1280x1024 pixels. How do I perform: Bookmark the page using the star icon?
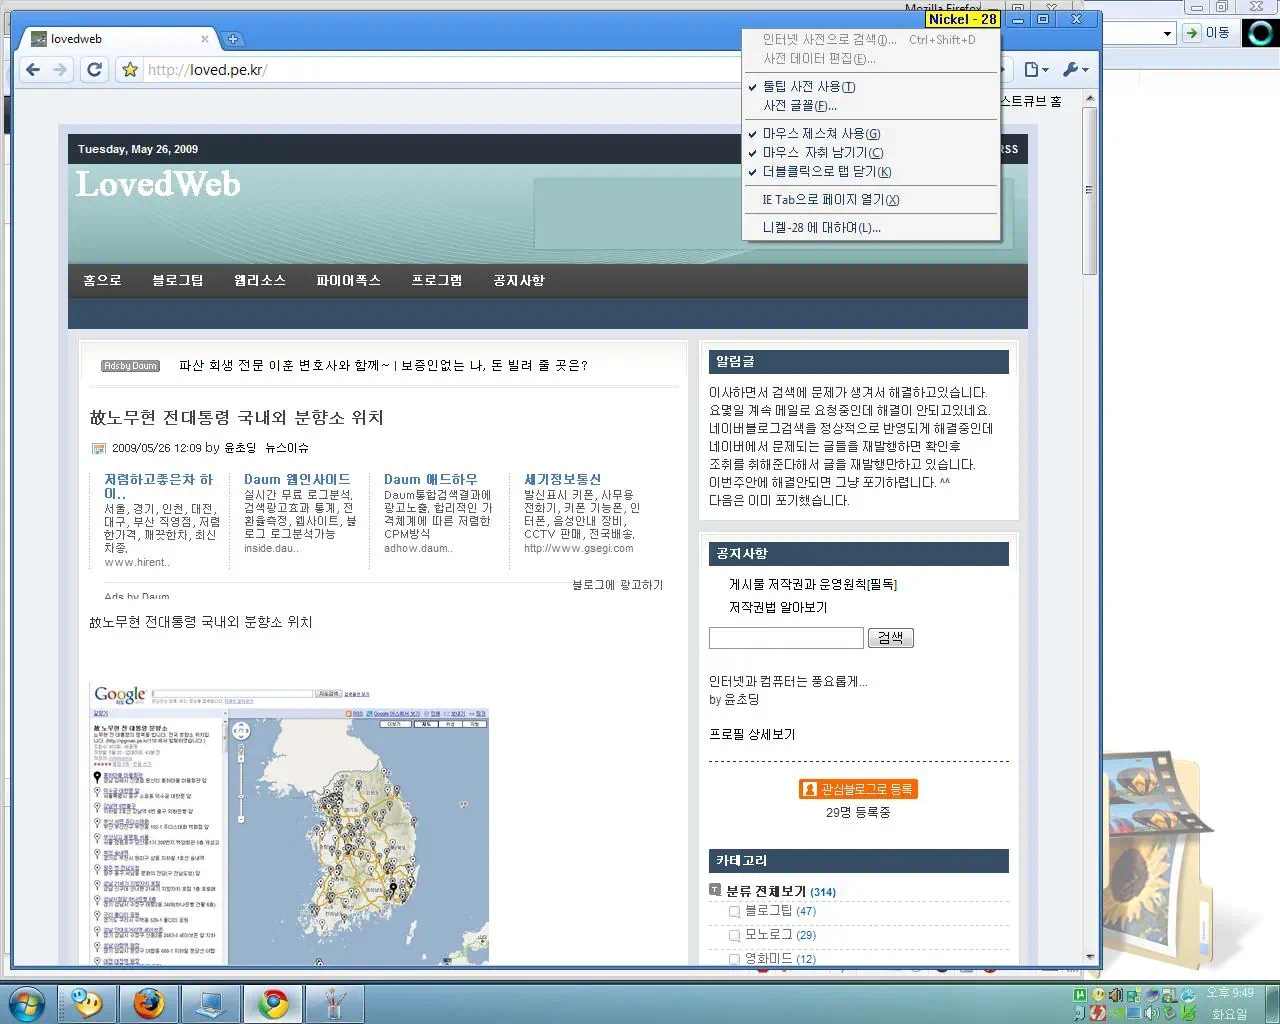coord(130,70)
